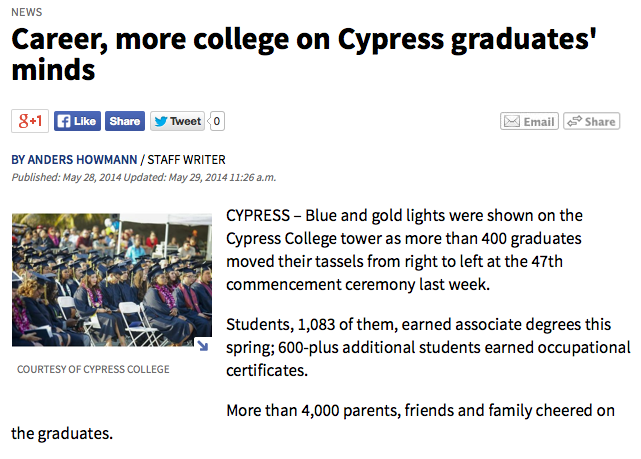Click the gray share arrows icon
The width and height of the screenshot is (641, 459).
click(574, 121)
